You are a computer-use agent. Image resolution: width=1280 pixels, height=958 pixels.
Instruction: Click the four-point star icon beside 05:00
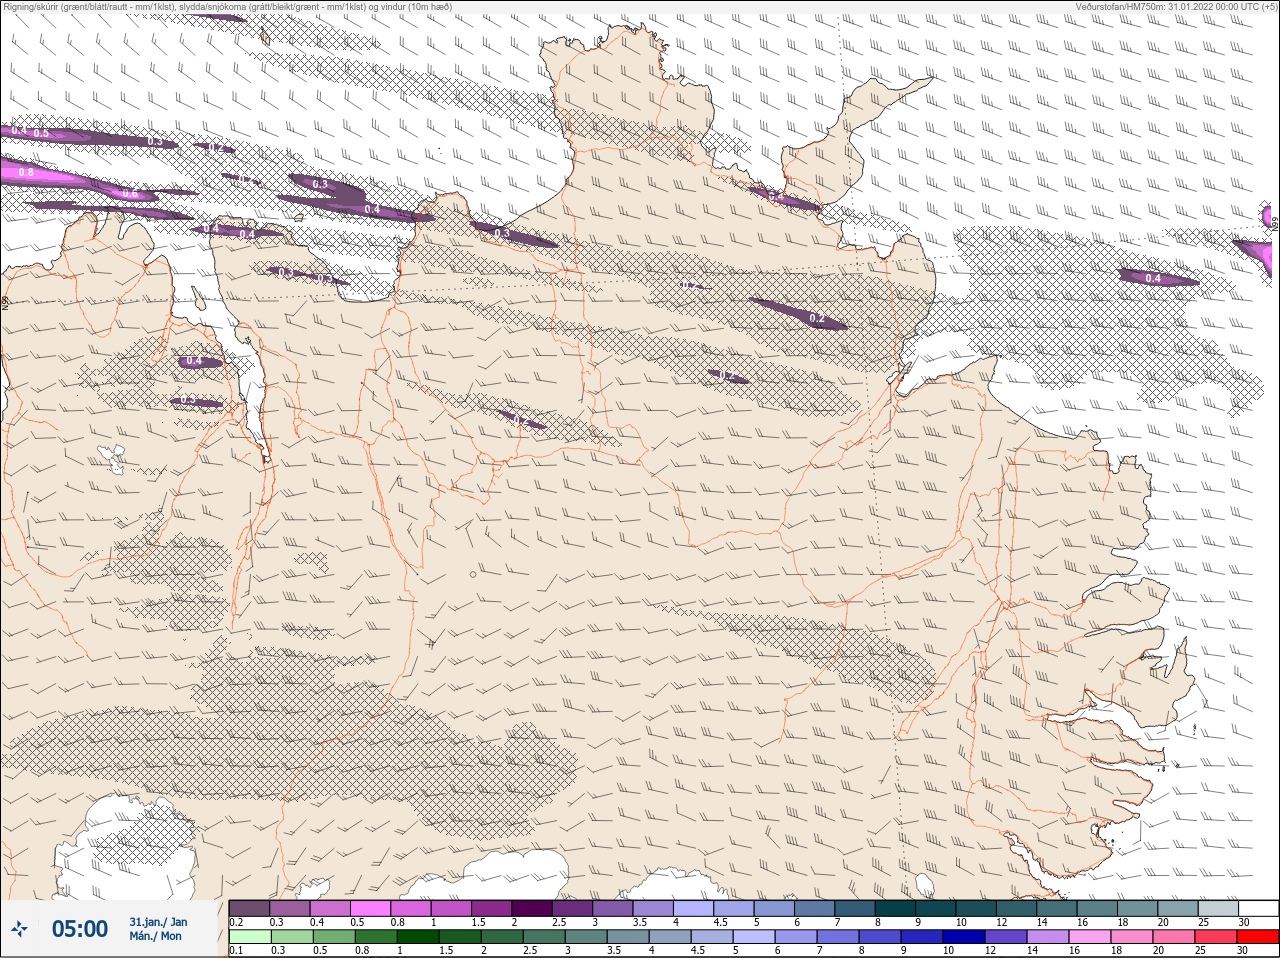click(19, 930)
